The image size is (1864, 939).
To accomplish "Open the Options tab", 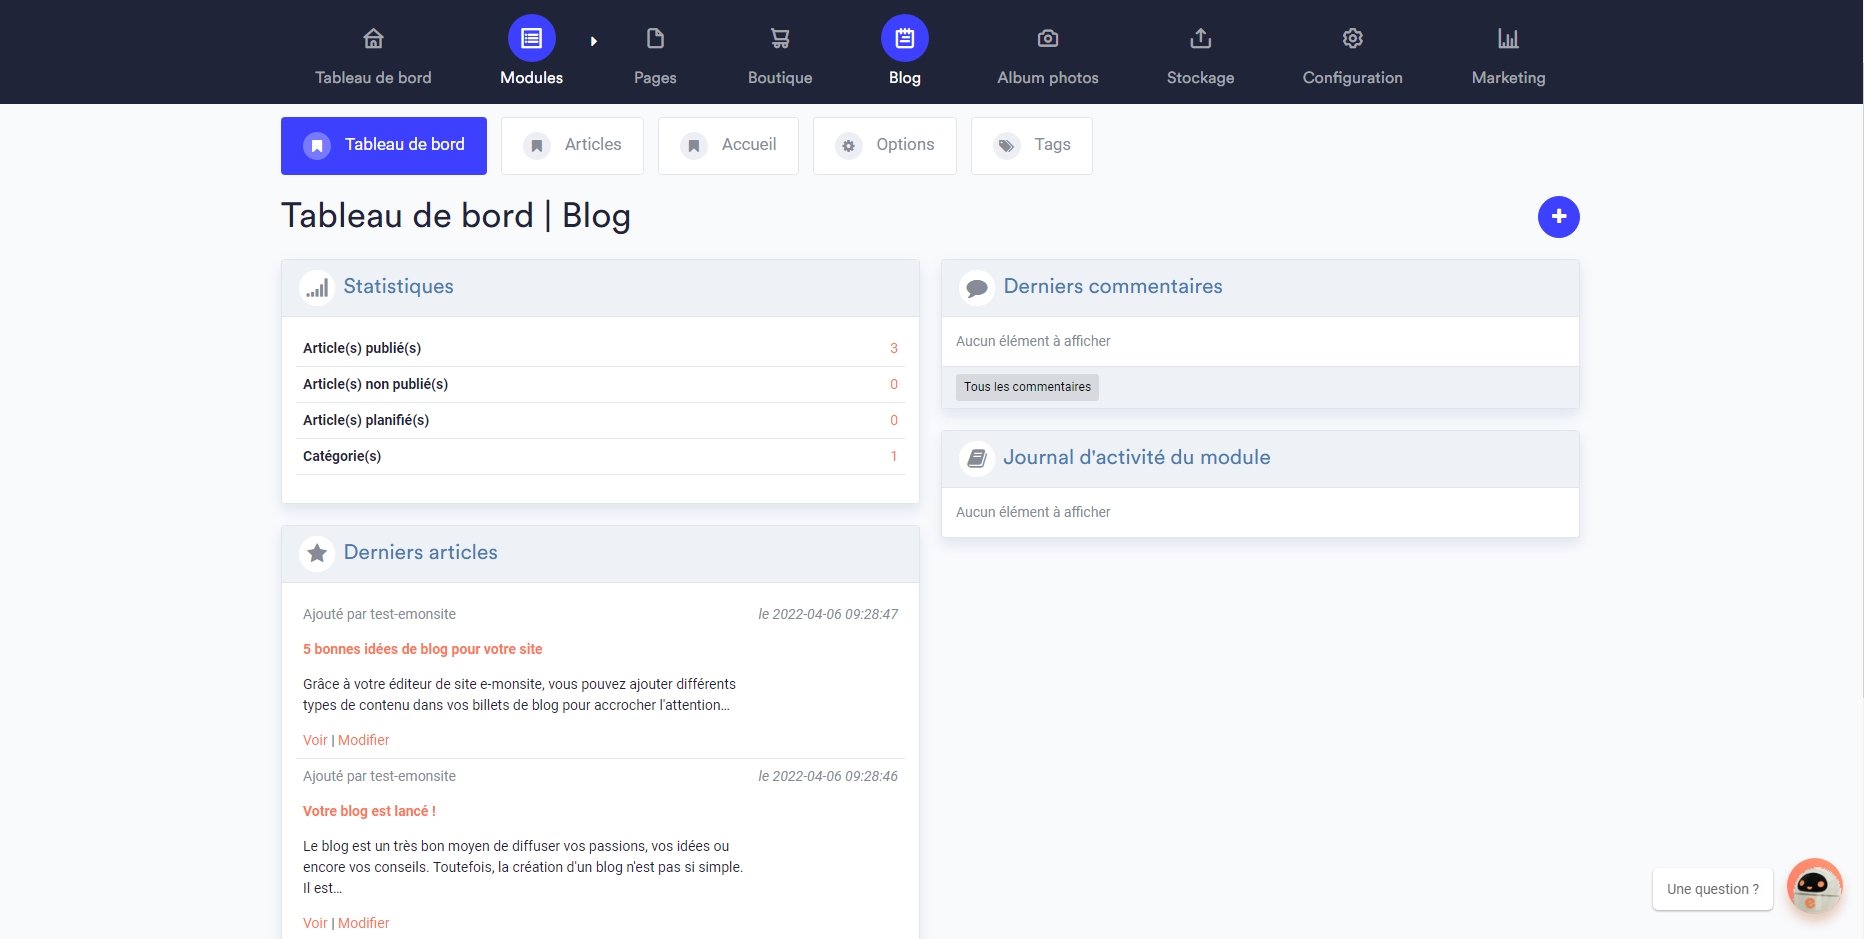I will pos(884,145).
